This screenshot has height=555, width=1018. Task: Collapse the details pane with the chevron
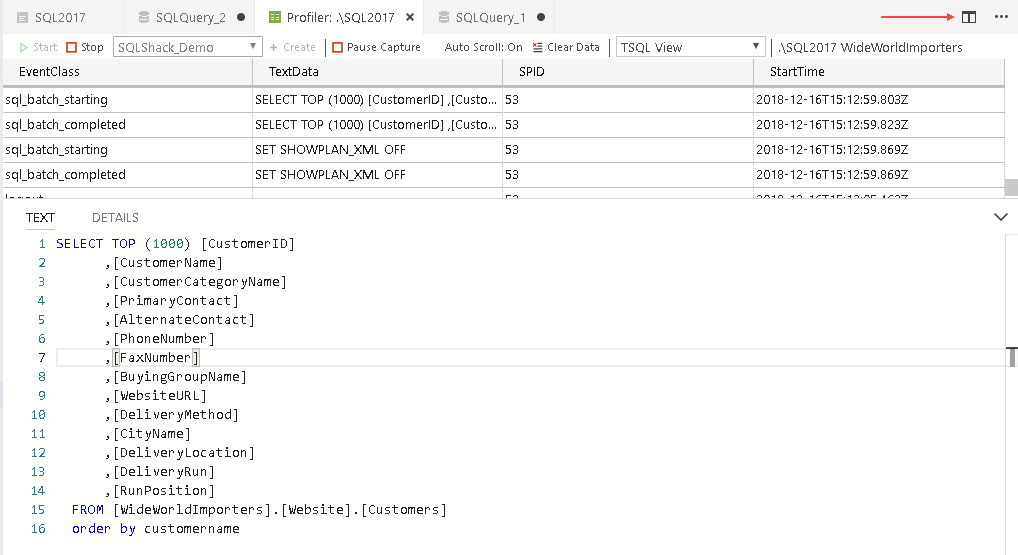tap(1001, 217)
